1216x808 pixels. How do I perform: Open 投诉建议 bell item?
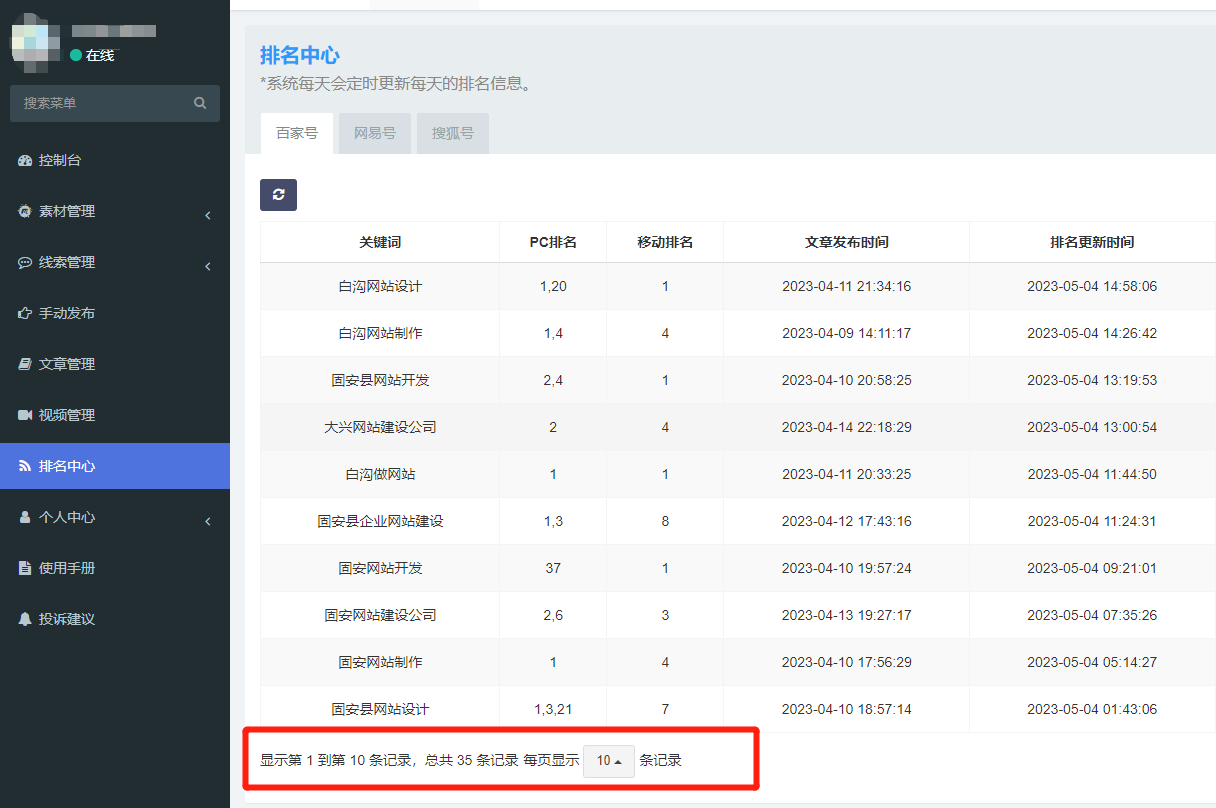tap(66, 619)
